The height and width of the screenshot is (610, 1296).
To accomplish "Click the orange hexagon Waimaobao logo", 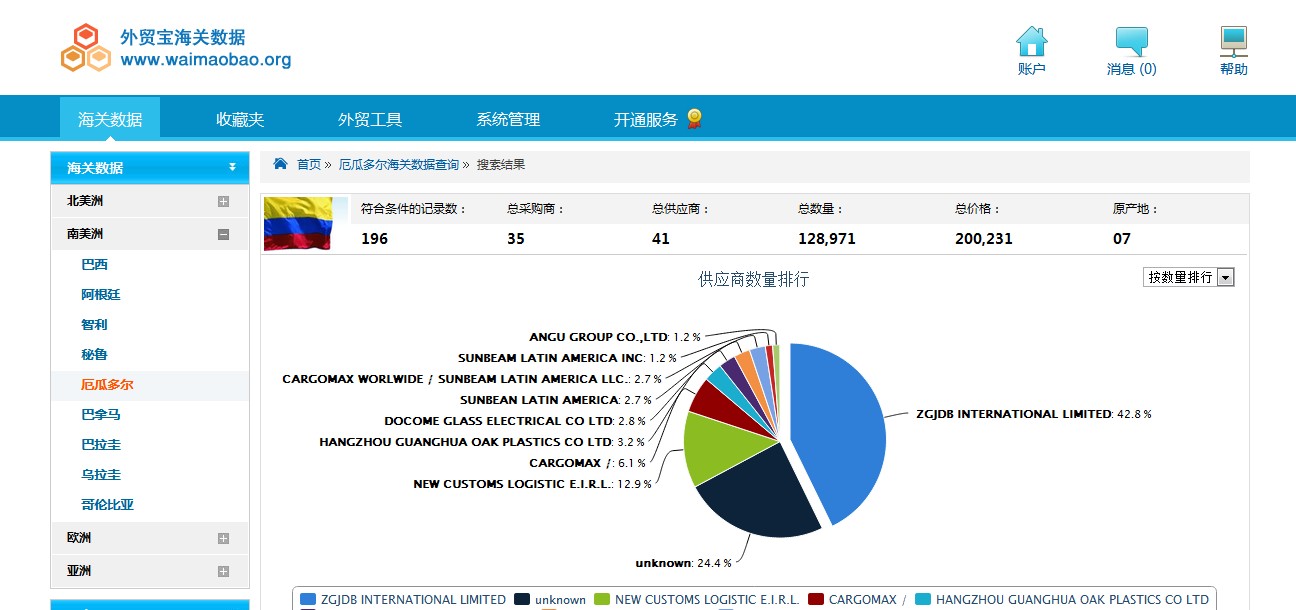I will (85, 48).
